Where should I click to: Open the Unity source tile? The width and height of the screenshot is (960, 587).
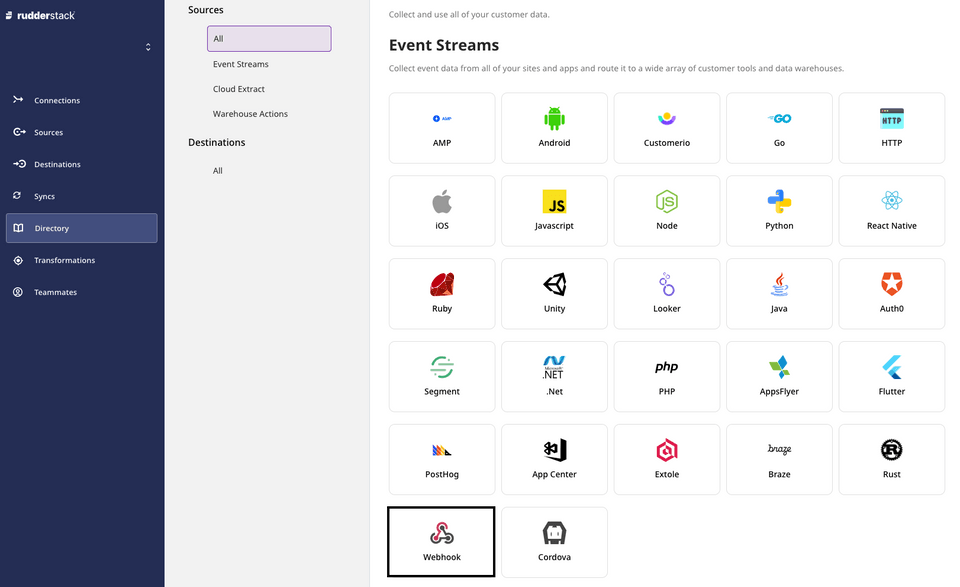[x=554, y=293]
